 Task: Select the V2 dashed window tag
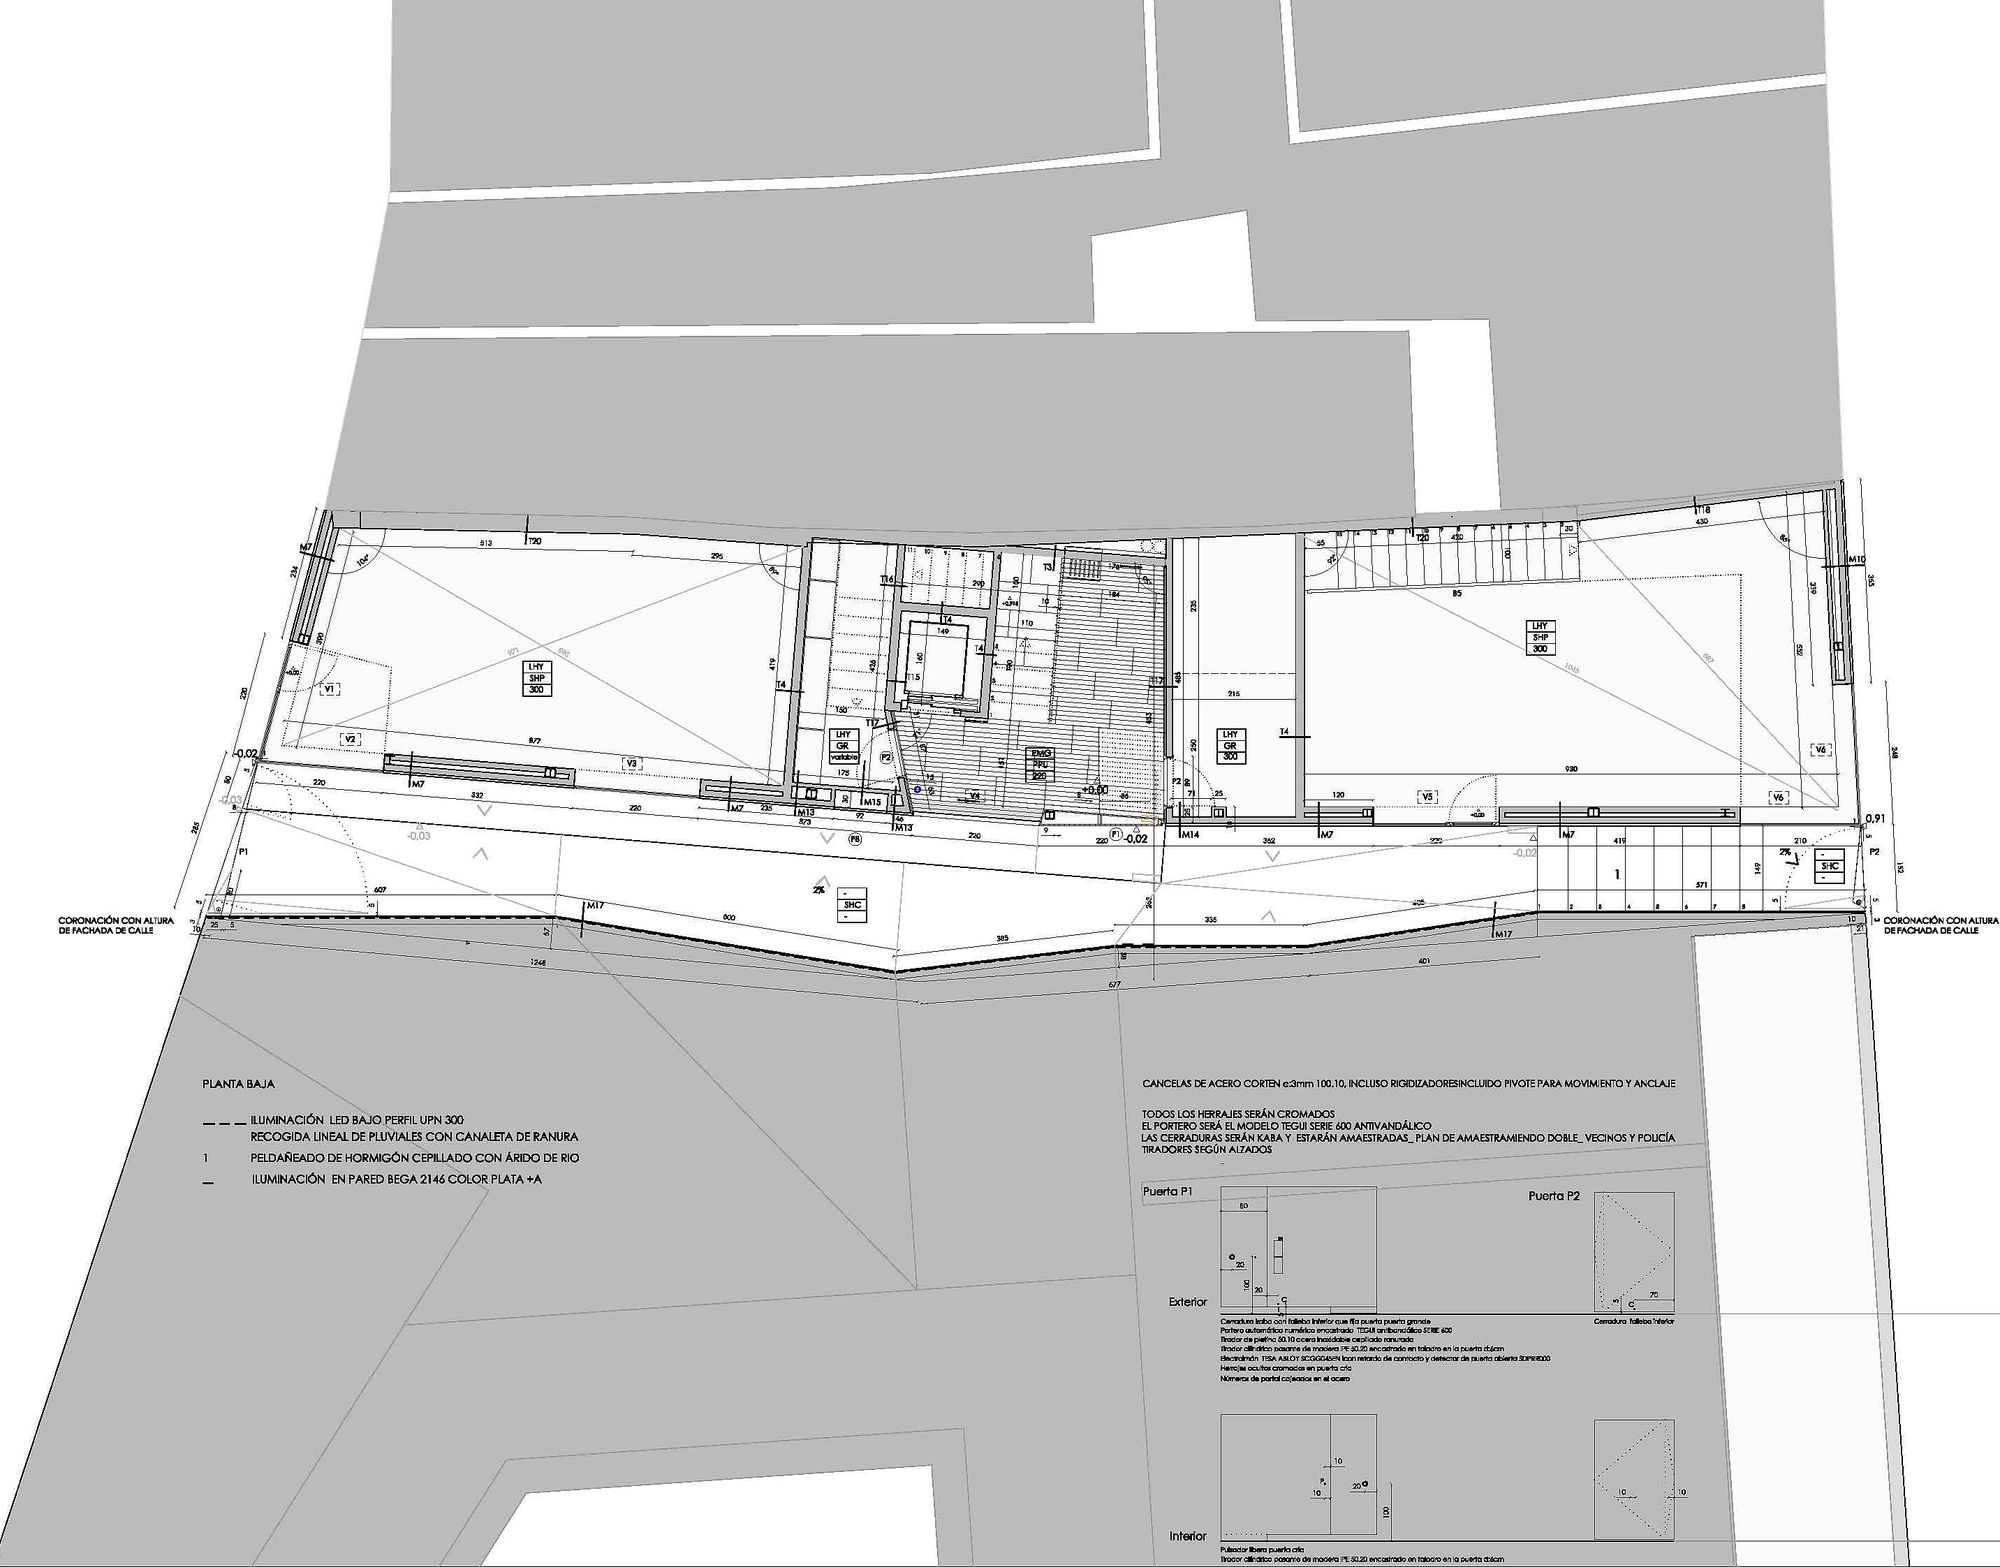[x=350, y=739]
